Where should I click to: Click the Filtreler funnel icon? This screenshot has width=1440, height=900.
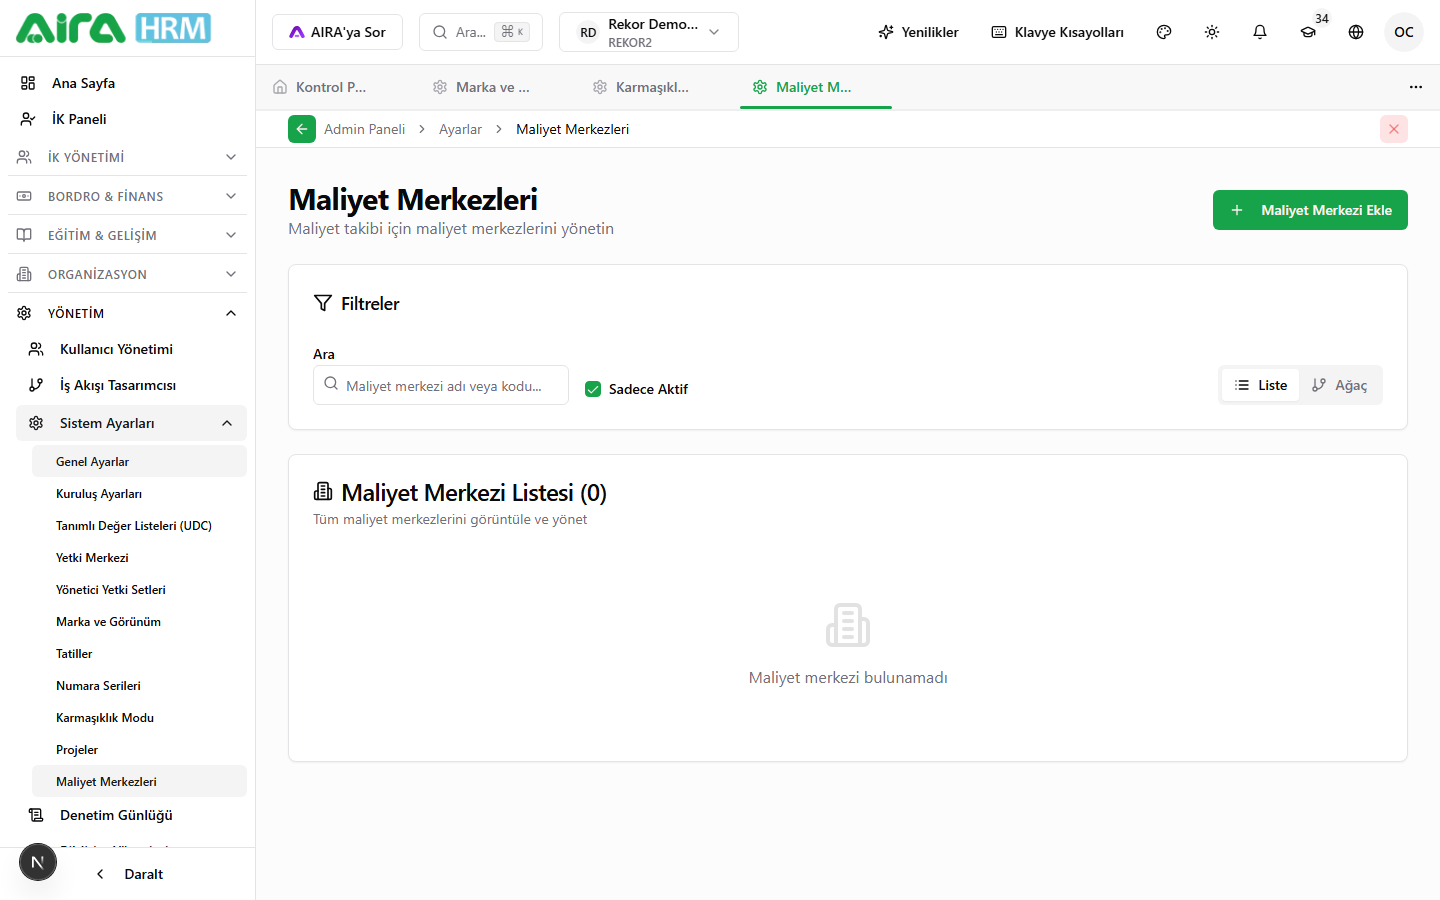click(323, 303)
